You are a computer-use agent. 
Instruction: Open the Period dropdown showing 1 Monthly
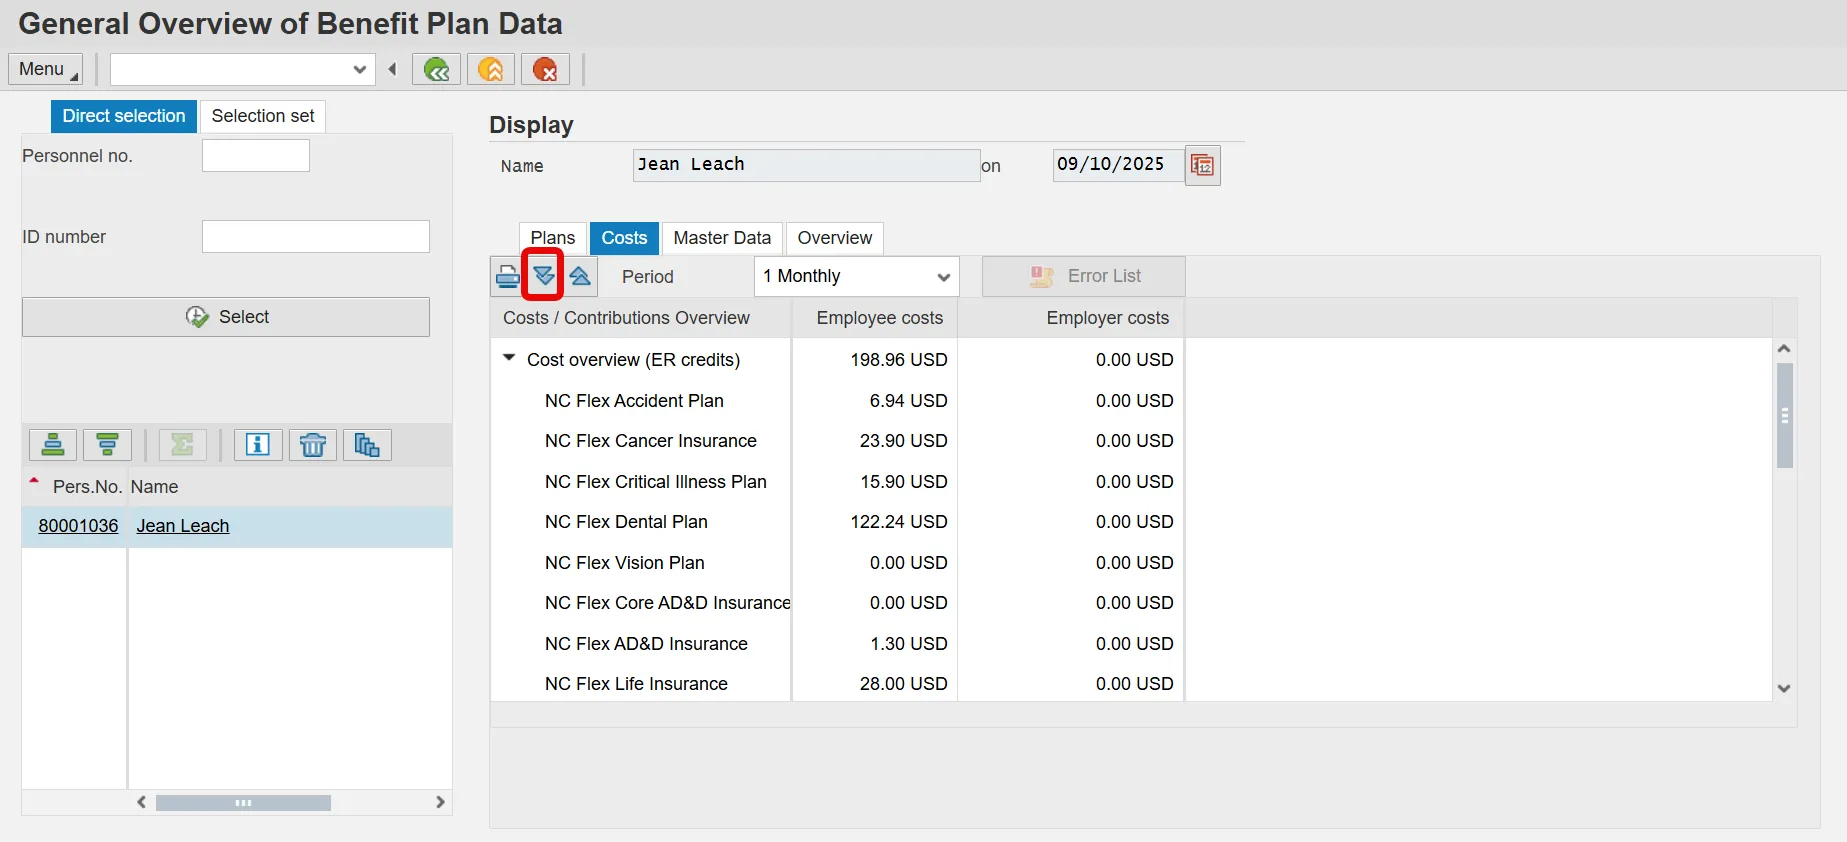point(856,276)
